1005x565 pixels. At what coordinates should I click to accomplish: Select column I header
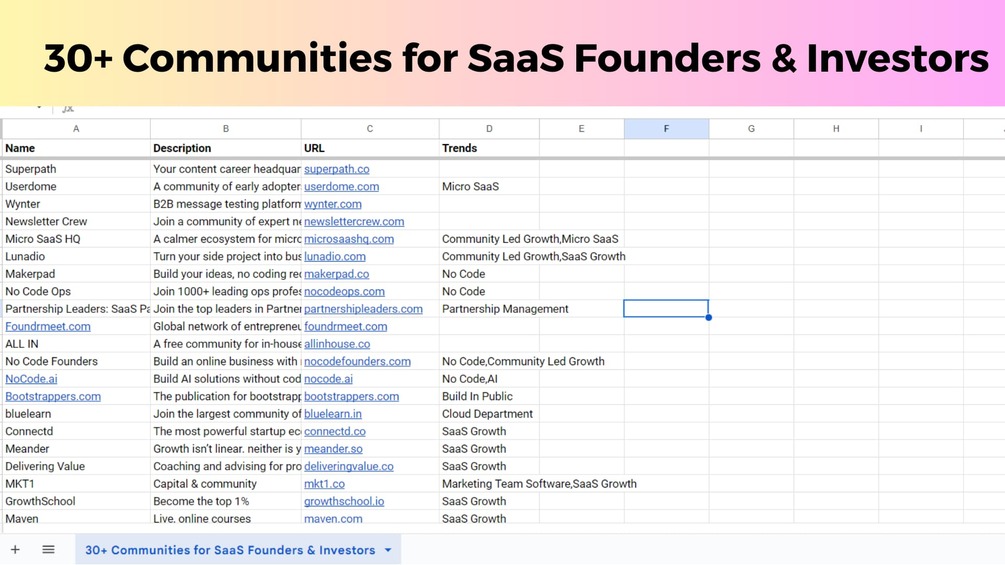(921, 129)
